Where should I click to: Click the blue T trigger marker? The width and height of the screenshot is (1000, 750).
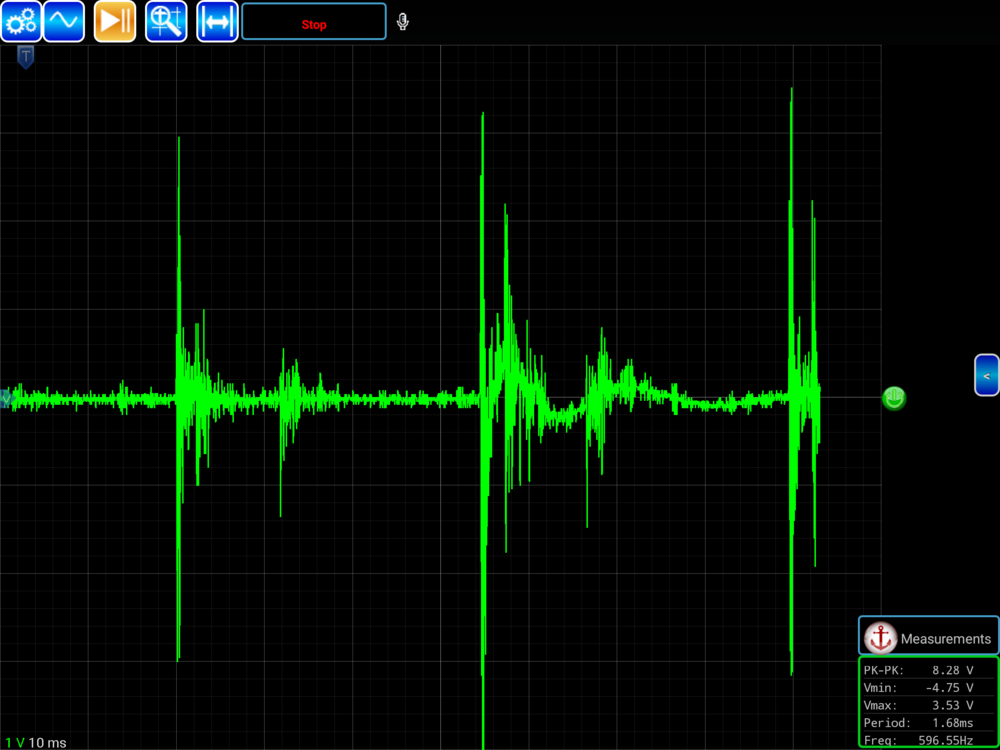26,58
